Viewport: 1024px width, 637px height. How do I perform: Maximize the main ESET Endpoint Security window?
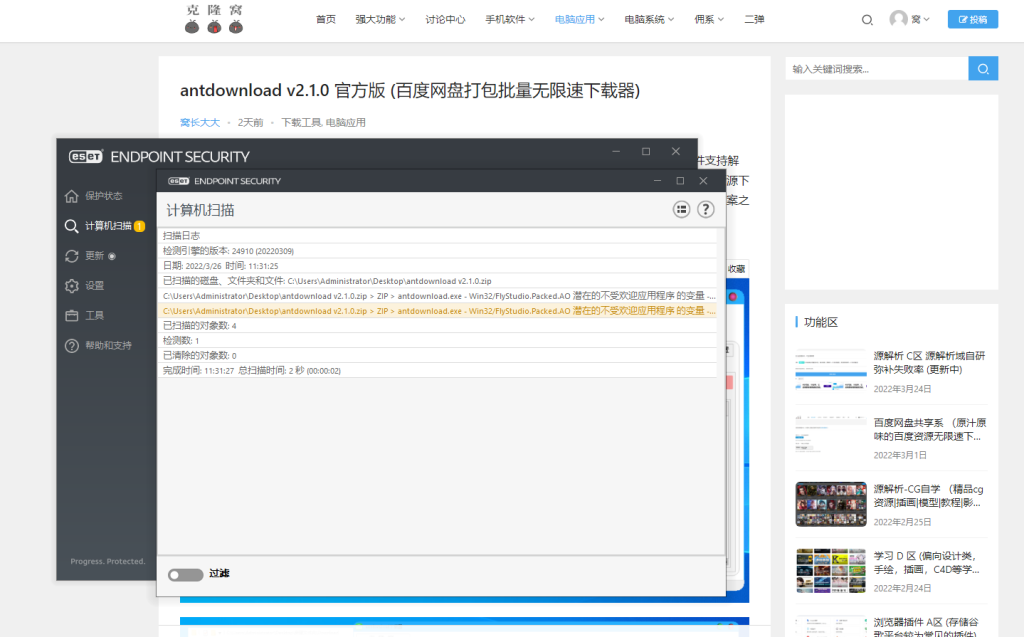[x=646, y=152]
